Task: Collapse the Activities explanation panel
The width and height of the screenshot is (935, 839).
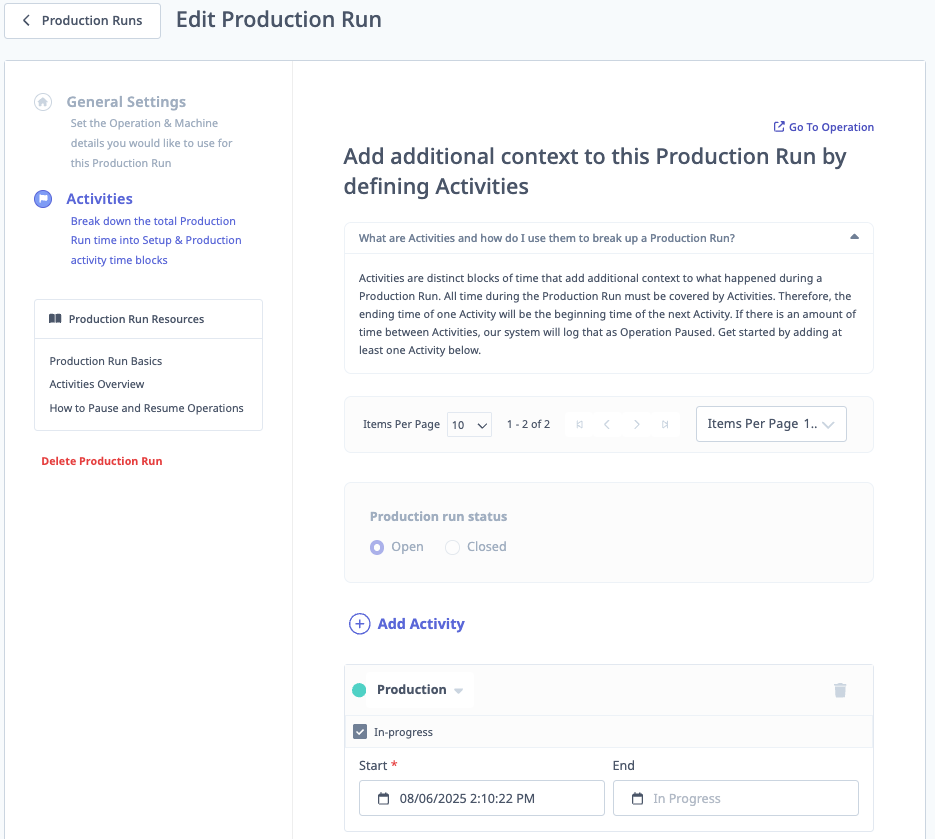Action: point(854,238)
